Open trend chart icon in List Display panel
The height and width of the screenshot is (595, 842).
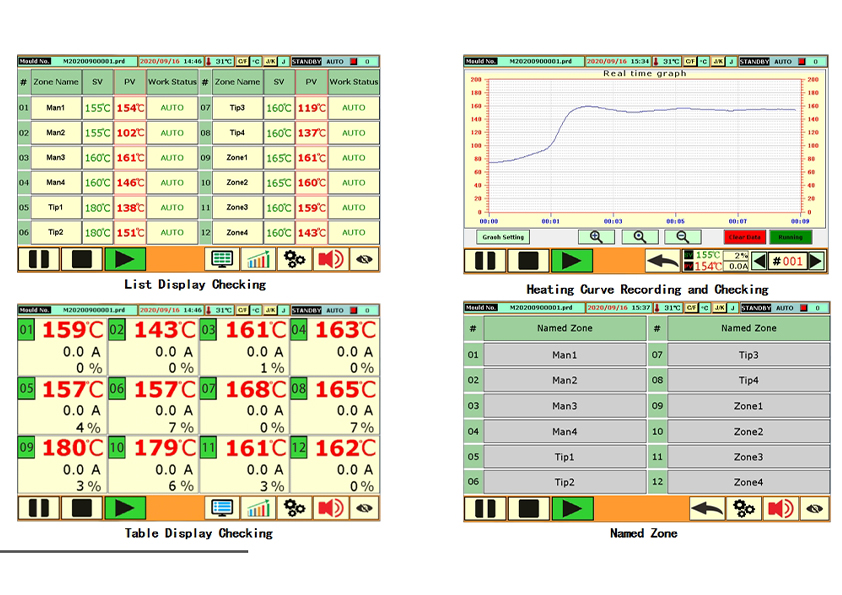(x=259, y=260)
